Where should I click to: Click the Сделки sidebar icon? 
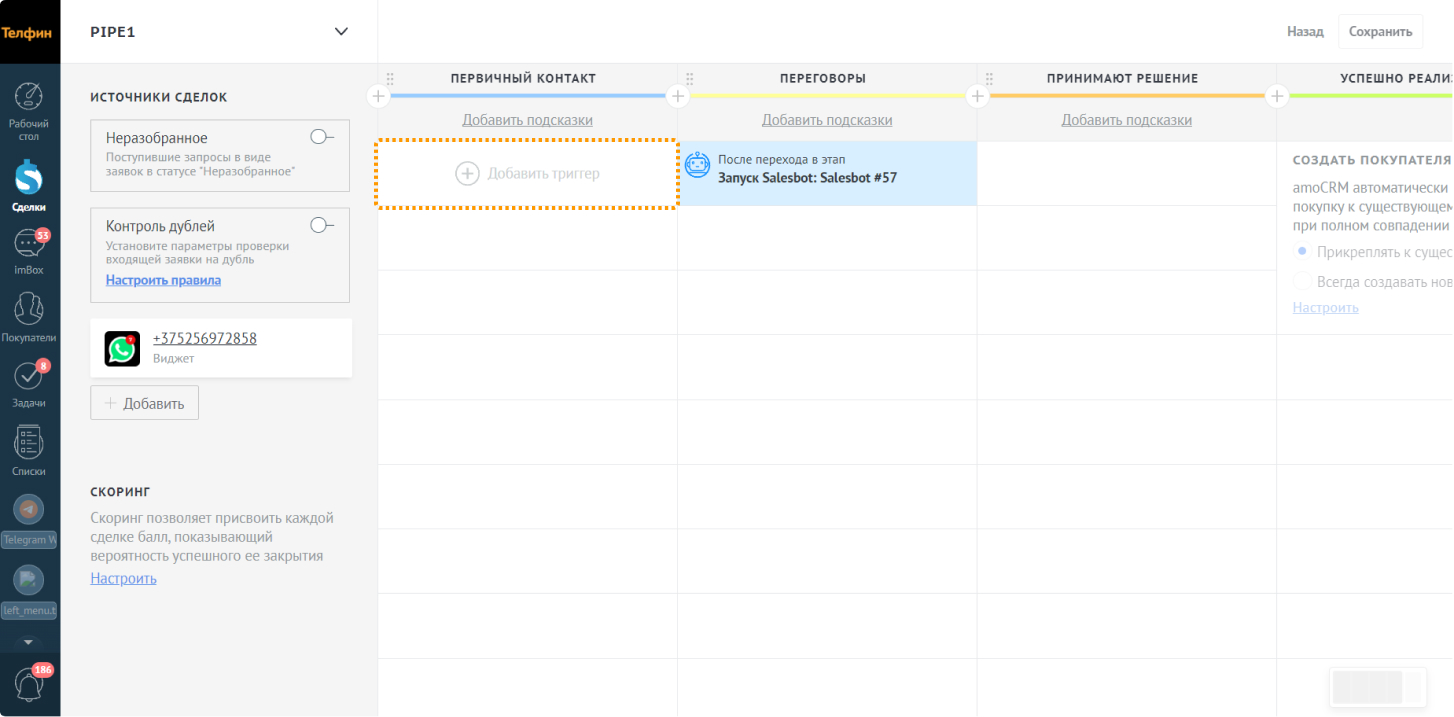(29, 178)
